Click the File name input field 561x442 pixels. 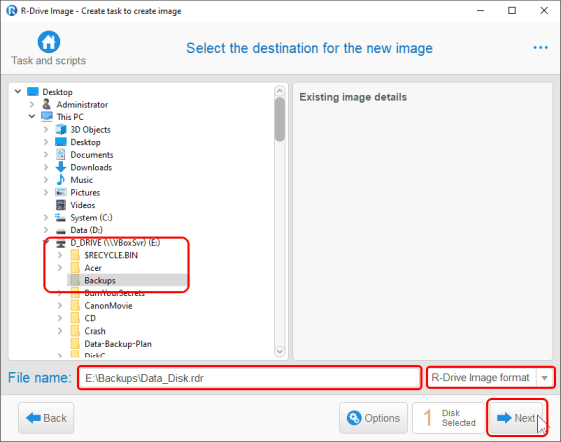[x=249, y=378]
